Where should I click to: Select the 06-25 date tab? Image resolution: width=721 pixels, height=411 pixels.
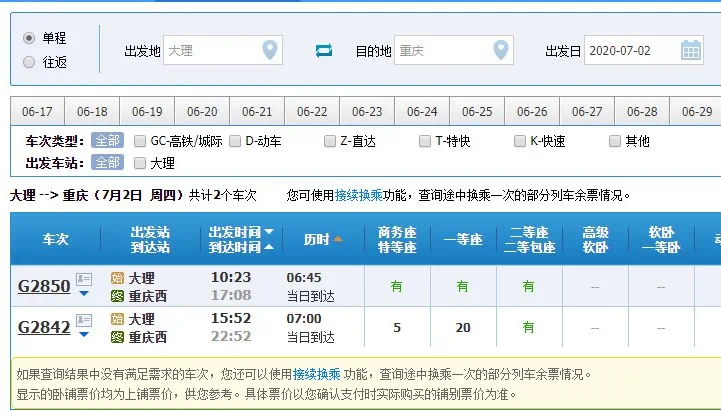(x=477, y=111)
